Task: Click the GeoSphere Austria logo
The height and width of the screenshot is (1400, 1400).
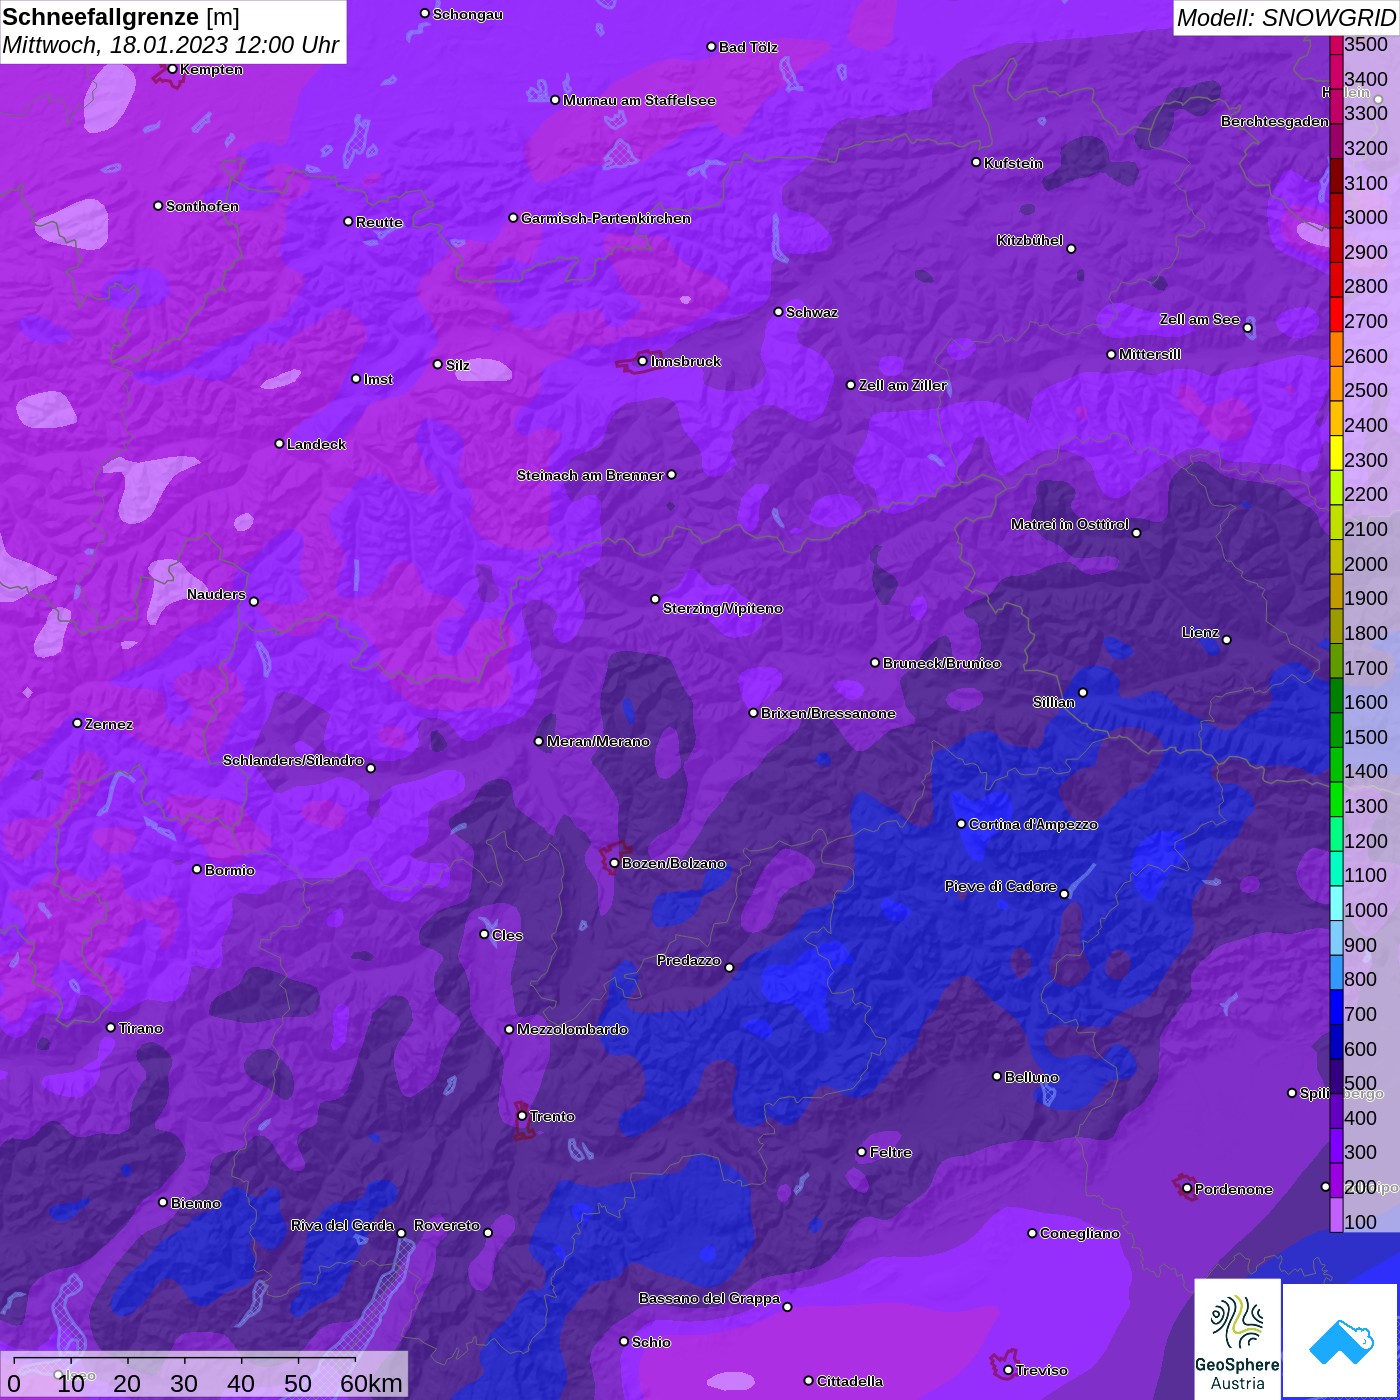Action: (1237, 1340)
